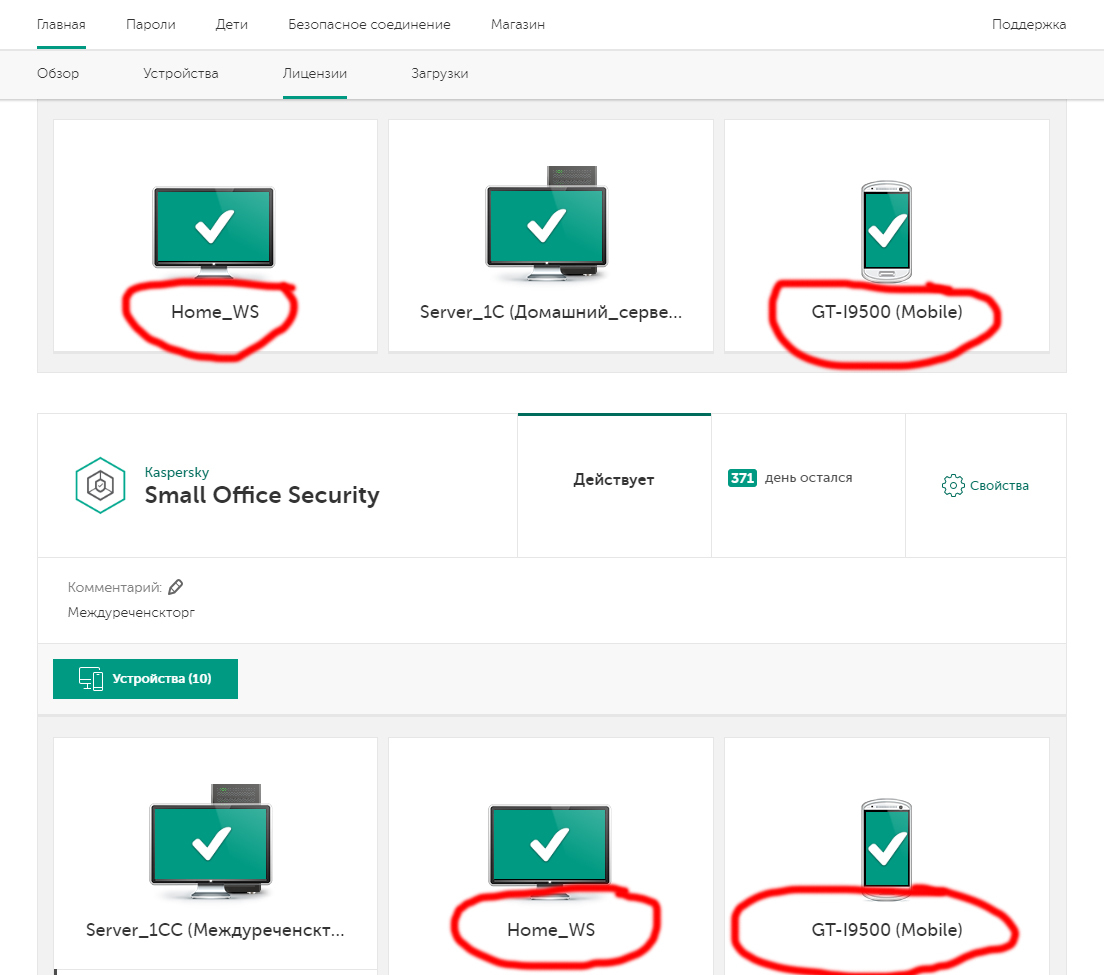Open the Магазин tab
The height and width of the screenshot is (975, 1104).
click(x=518, y=25)
